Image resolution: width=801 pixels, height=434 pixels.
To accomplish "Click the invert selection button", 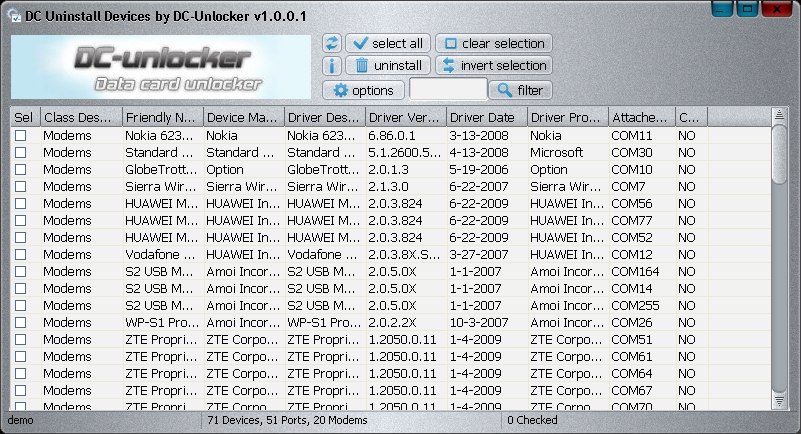I will pos(494,65).
